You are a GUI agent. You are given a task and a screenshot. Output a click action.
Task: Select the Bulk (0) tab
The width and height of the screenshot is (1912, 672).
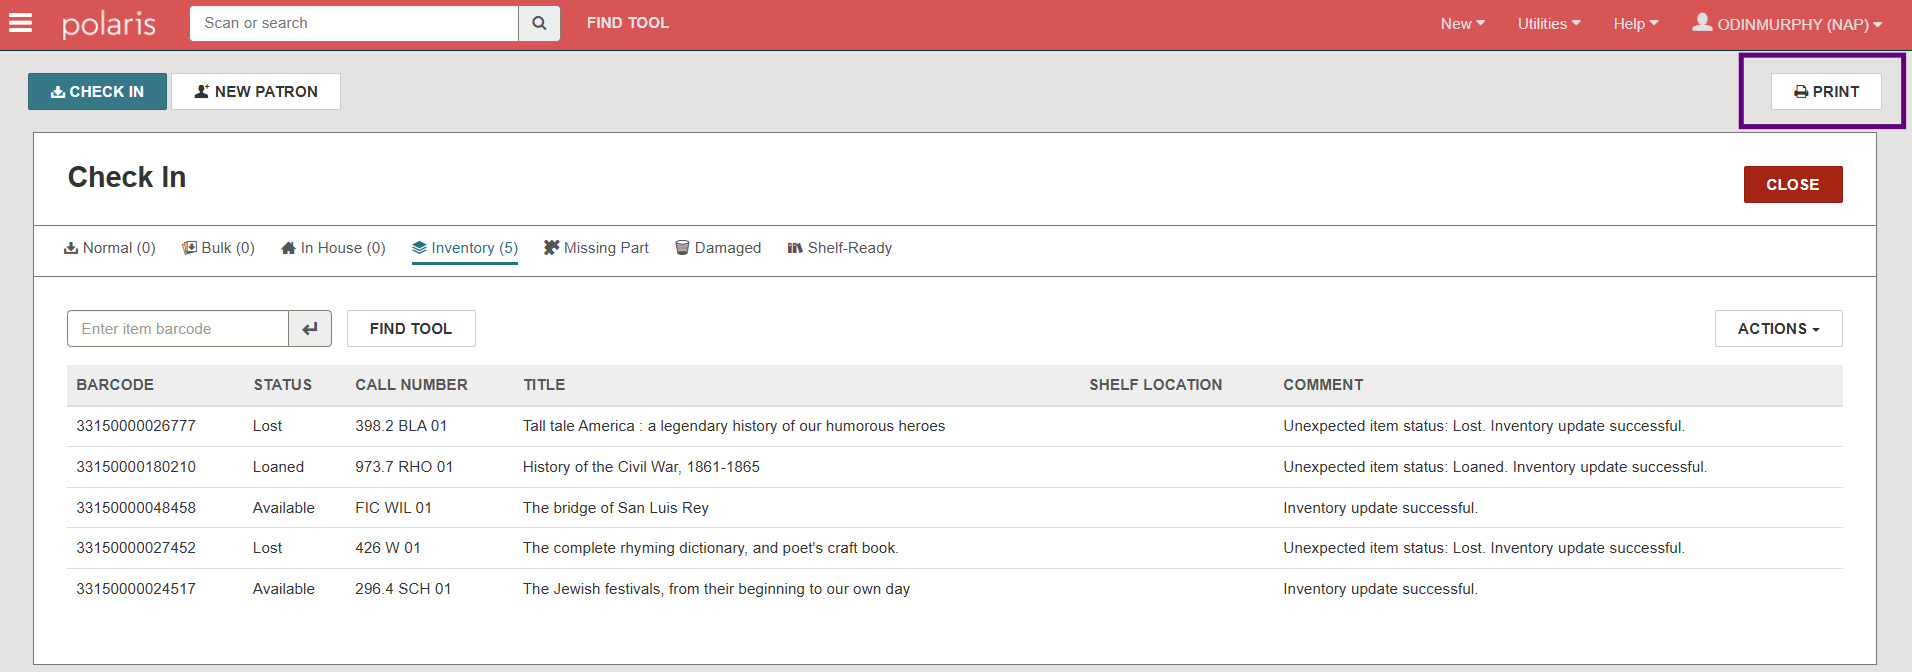[218, 248]
